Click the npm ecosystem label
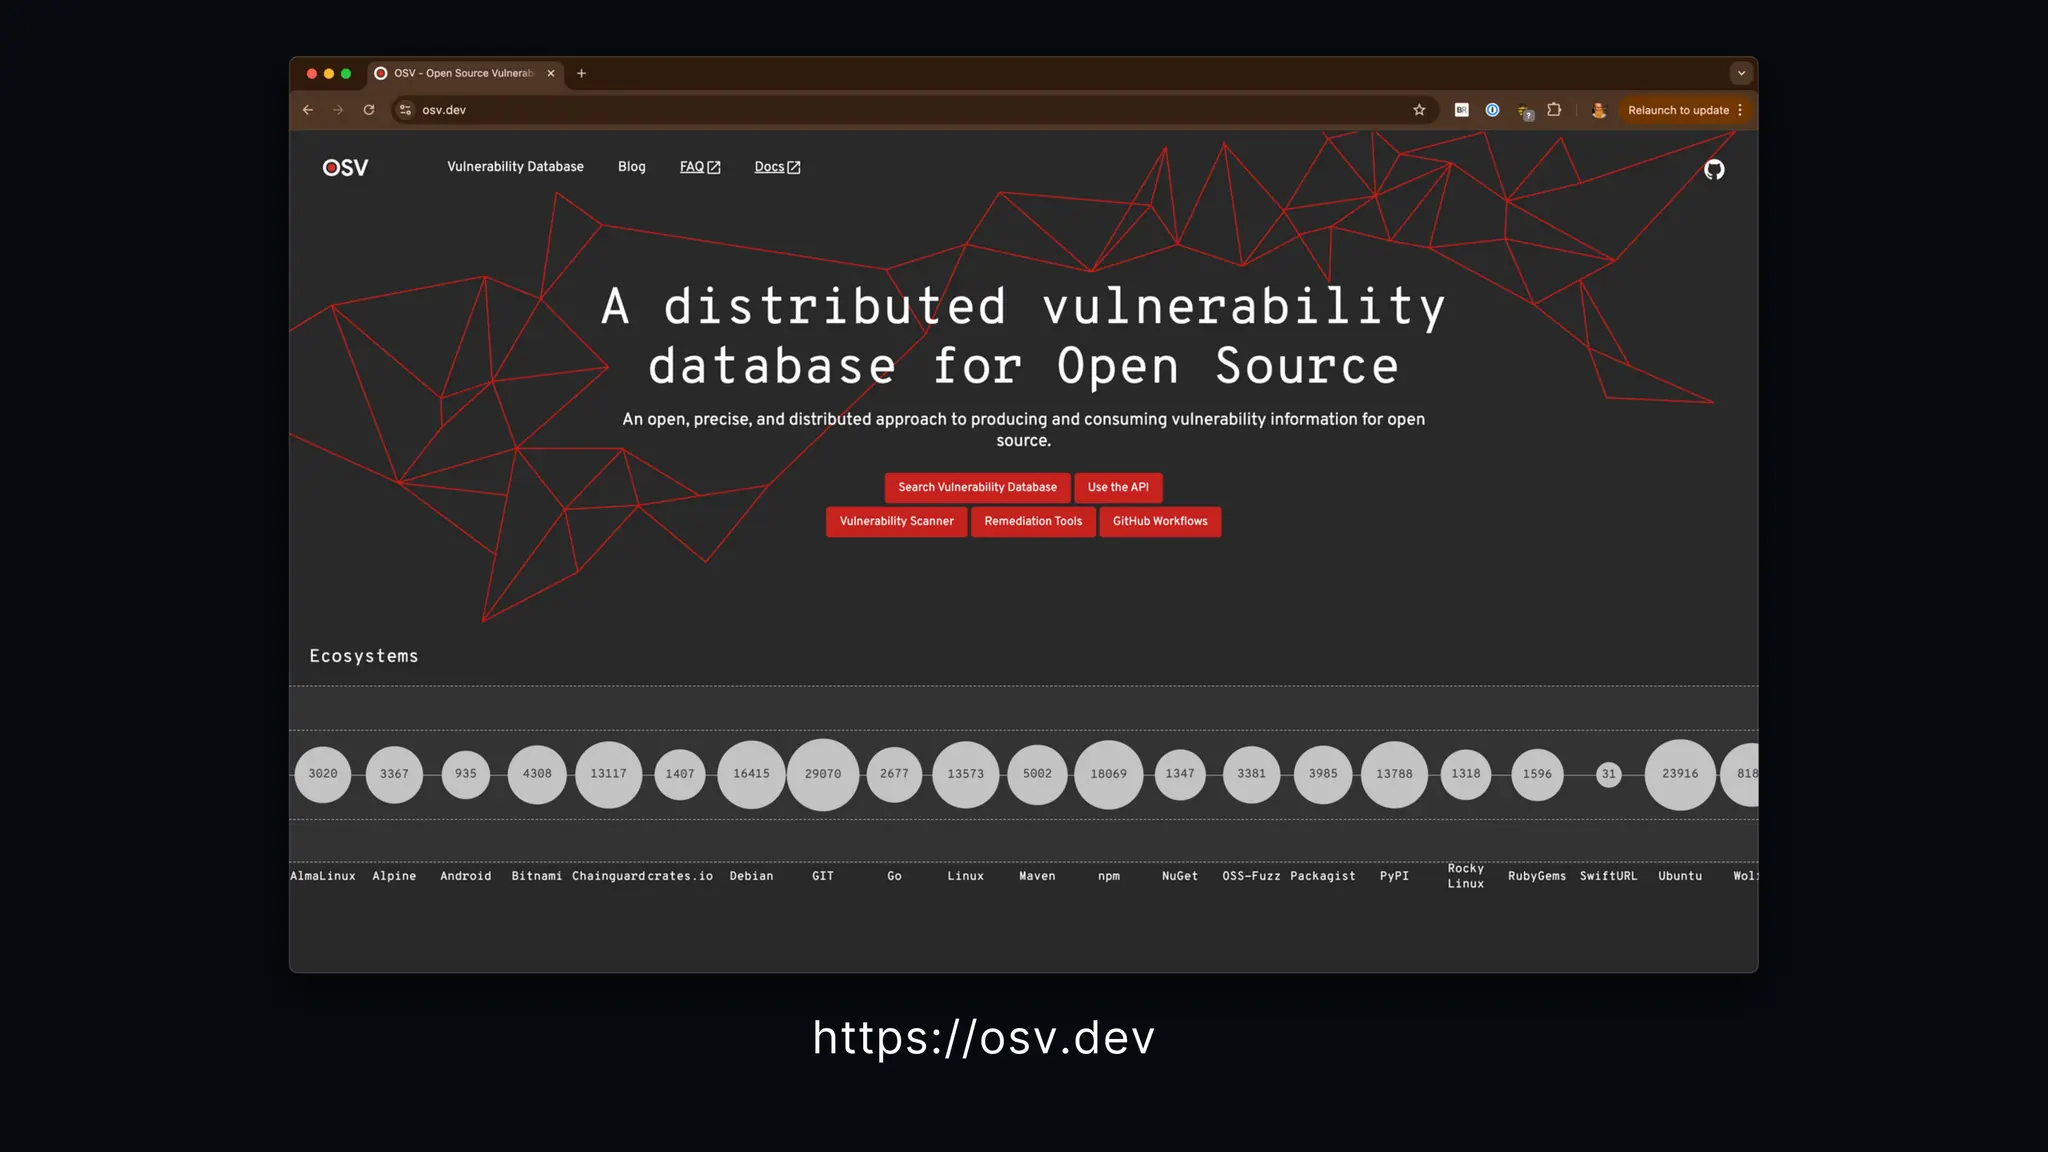 pos(1109,876)
